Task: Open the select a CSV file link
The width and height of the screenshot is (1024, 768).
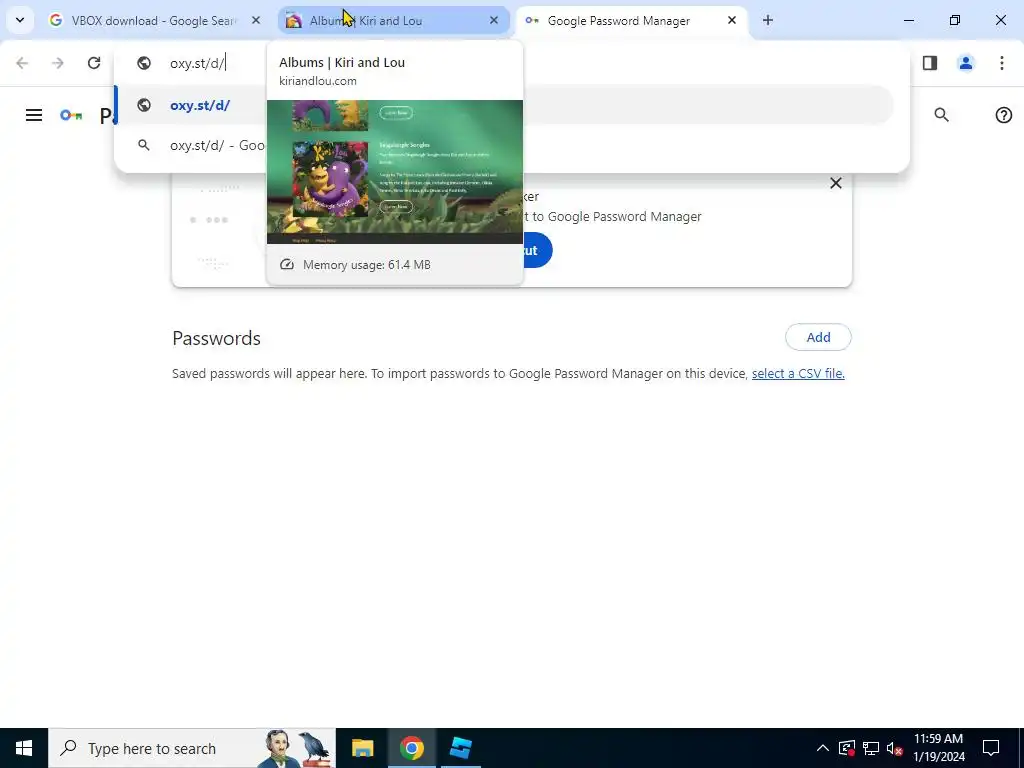Action: pos(798,374)
